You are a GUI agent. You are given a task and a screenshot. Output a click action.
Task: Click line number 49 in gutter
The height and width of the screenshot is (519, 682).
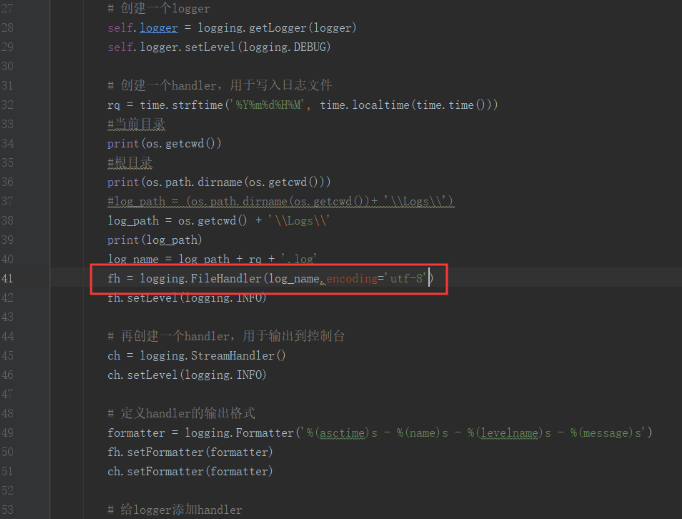pyautogui.click(x=7, y=433)
